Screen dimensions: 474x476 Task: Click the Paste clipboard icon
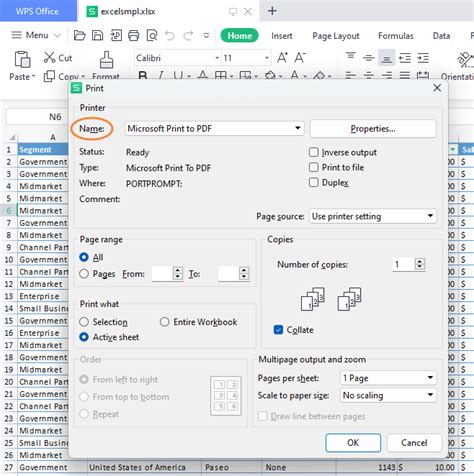pyautogui.click(x=22, y=59)
